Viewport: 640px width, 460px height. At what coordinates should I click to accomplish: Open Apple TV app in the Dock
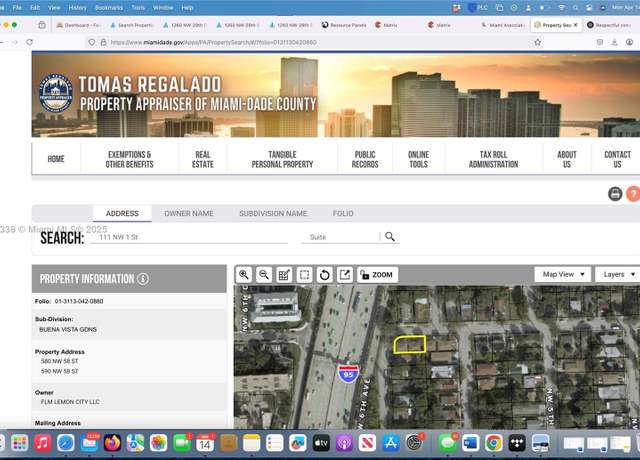coord(321,443)
